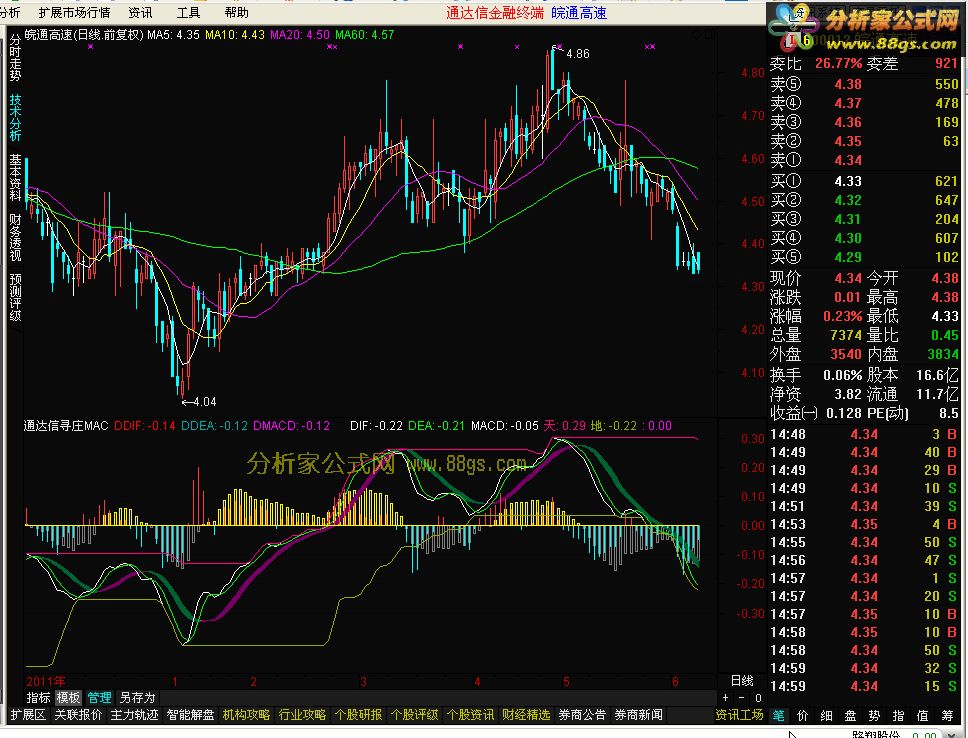Viewport: 968px width, 738px height.
Task: Open the 帮助 menu
Action: click(236, 12)
